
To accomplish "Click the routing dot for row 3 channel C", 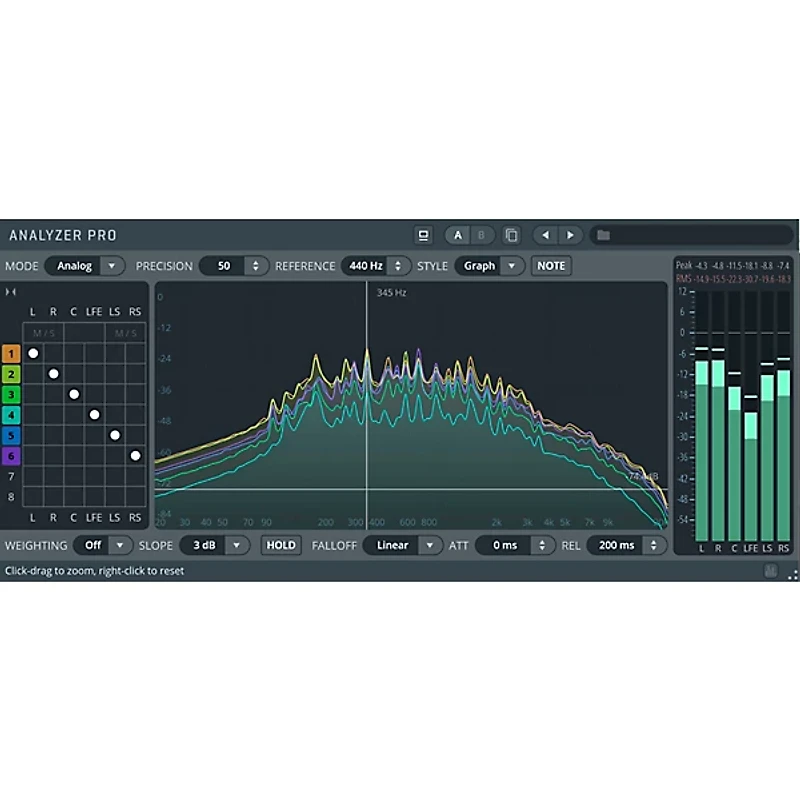I will 74,394.
